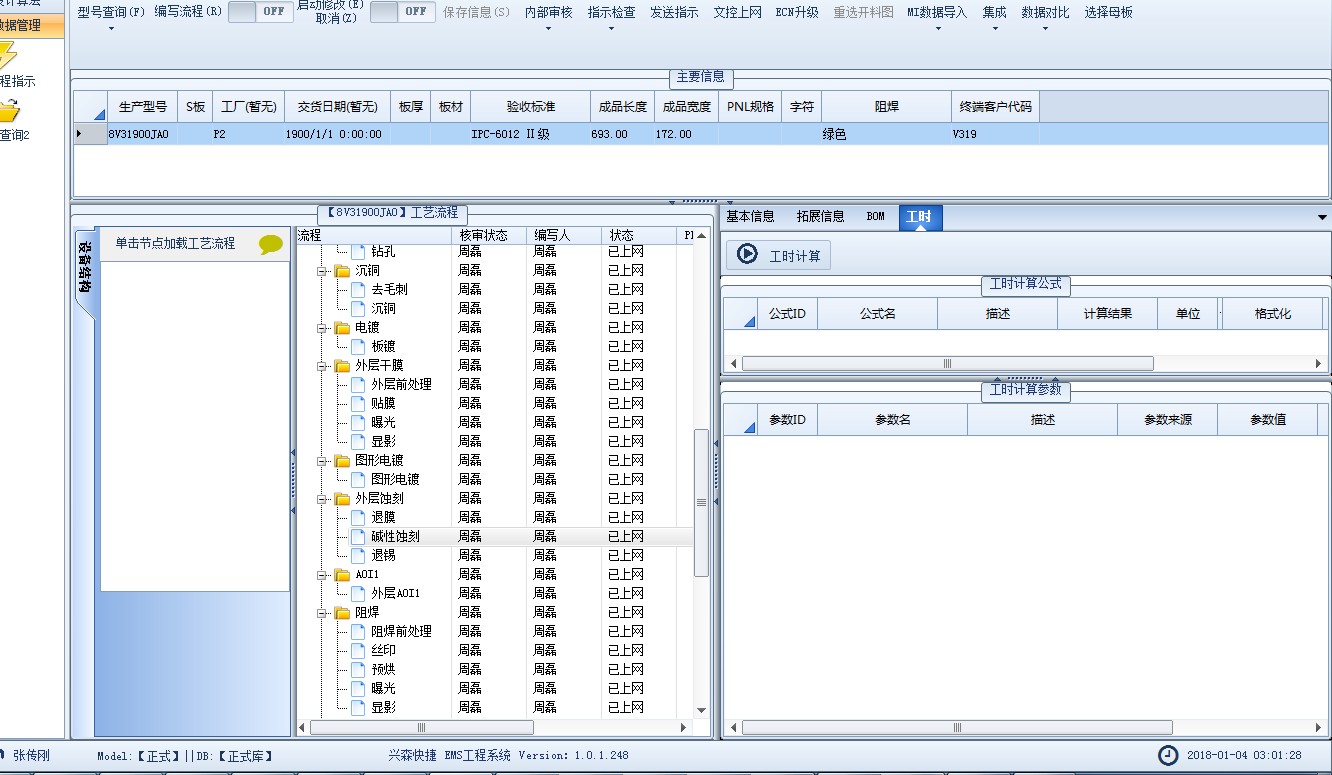This screenshot has height=775, width=1332.
Task: Click the document icon next to 预烘
Action: point(358,670)
